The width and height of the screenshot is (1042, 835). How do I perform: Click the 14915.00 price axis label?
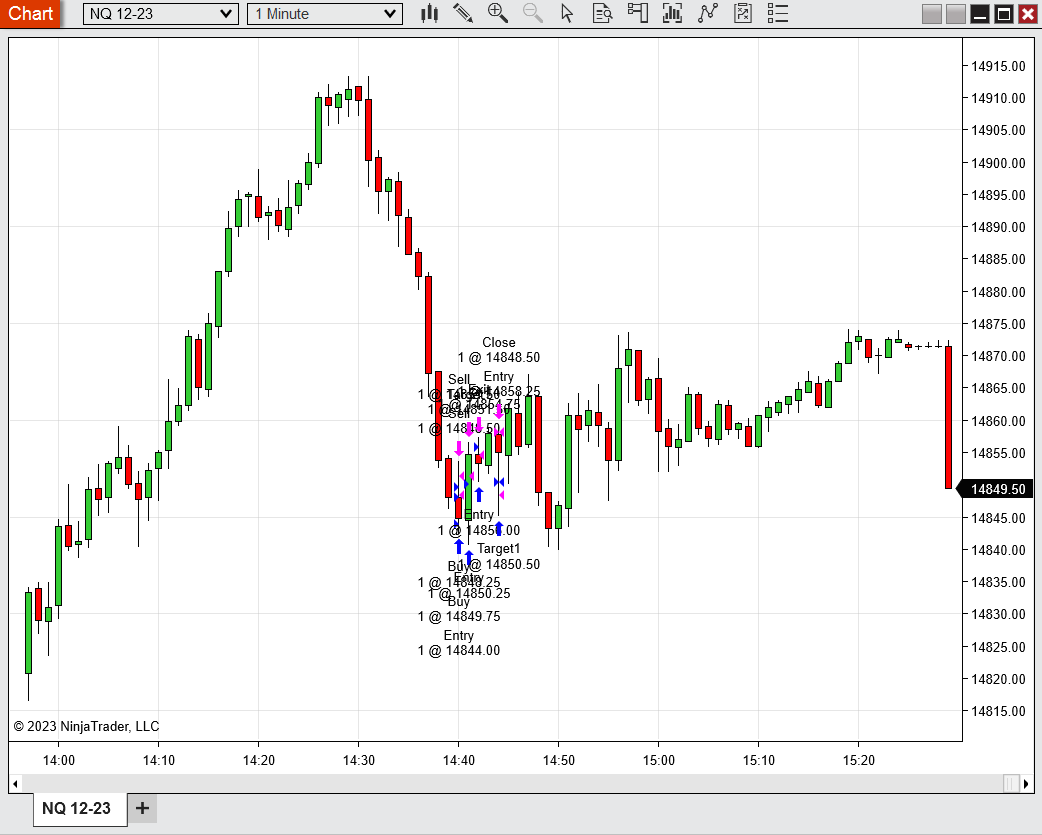[x=998, y=66]
